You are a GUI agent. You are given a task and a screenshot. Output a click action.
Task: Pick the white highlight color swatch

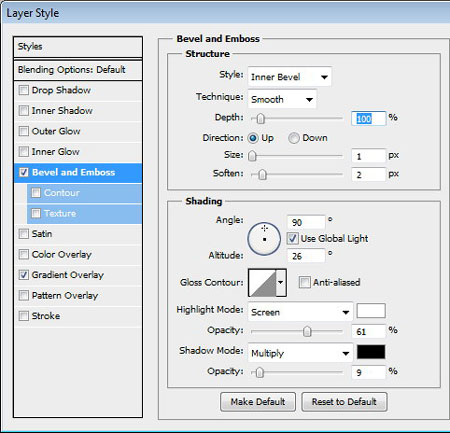click(x=371, y=311)
